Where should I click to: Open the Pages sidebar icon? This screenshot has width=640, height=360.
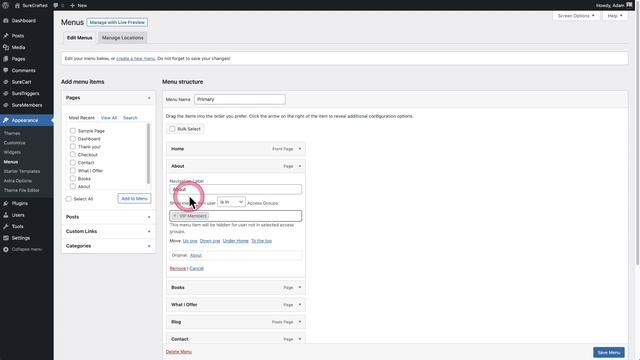coord(6,59)
